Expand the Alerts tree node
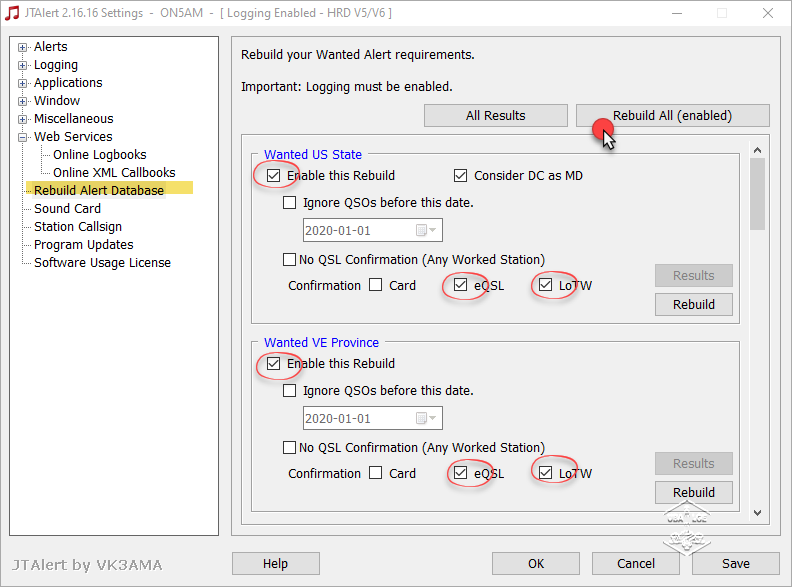The image size is (792, 587). (x=22, y=47)
